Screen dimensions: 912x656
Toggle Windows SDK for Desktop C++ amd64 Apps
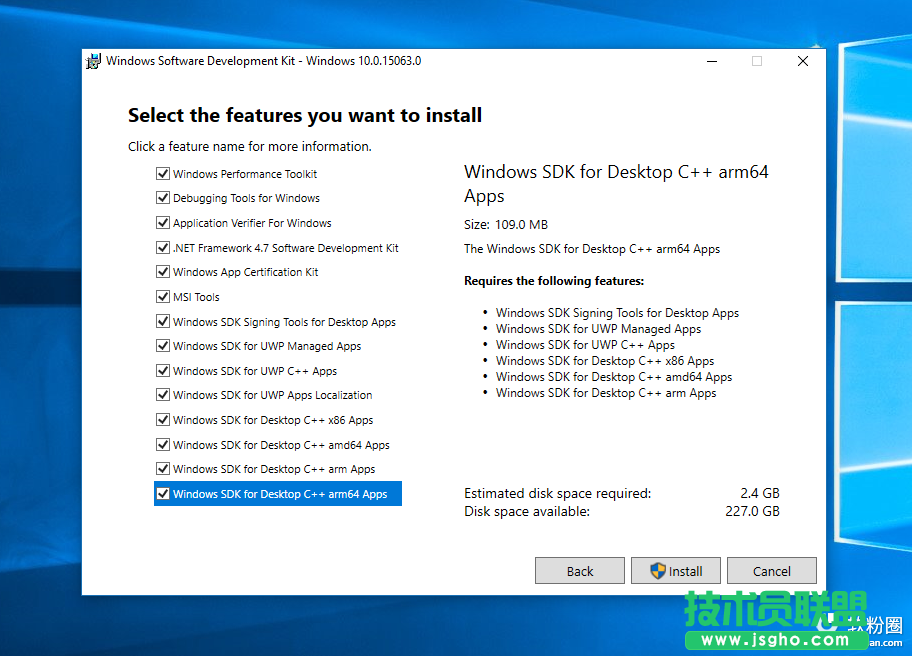(x=163, y=444)
